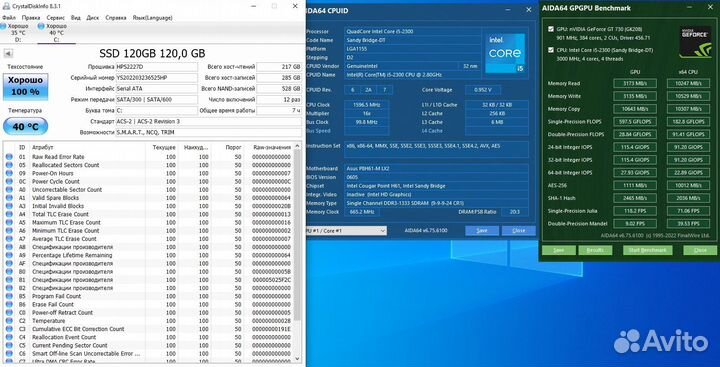This screenshot has width=720, height=367.
Task: Click the status icon of Erase Fail Count
Action: tap(9, 305)
